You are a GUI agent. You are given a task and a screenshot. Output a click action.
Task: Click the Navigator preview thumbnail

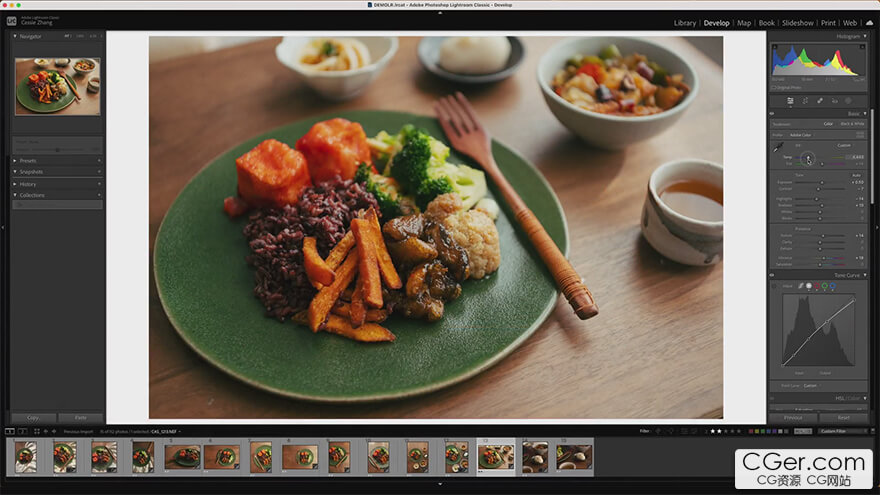pos(57,86)
